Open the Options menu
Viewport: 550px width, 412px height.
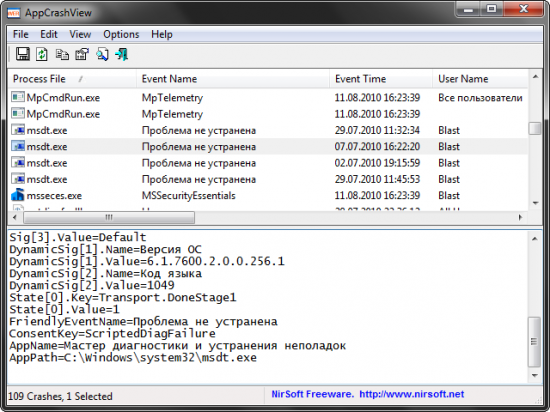[x=121, y=34]
